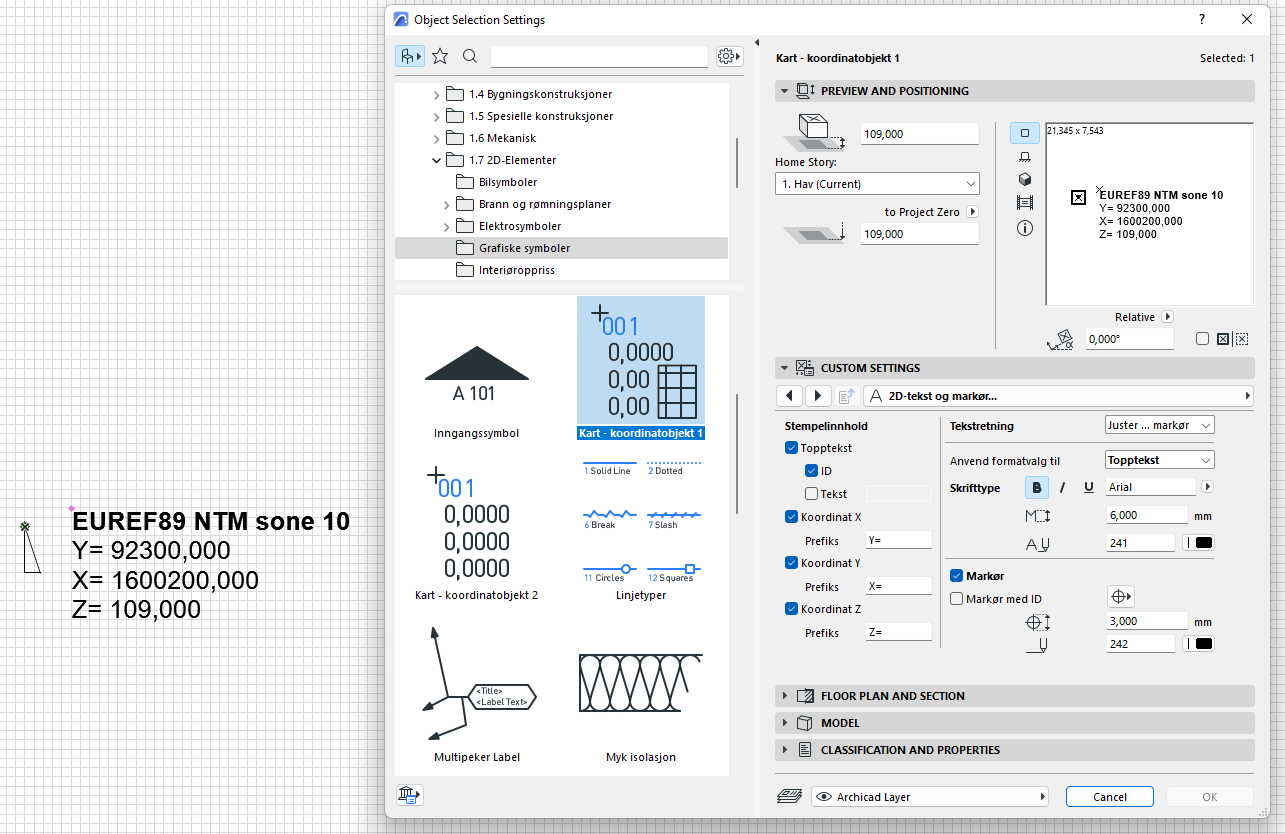
Task: Toggle Underline font style button
Action: 1089,487
